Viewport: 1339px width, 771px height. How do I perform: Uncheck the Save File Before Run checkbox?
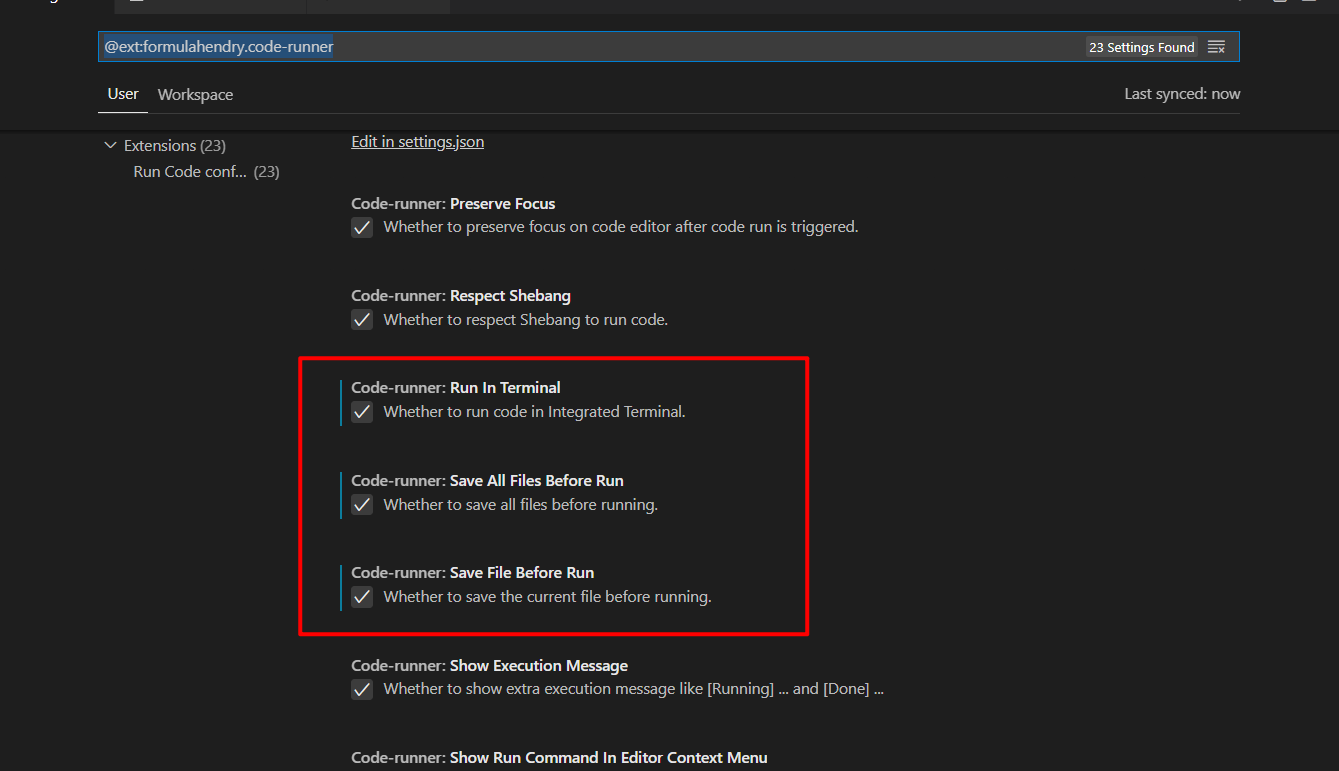[362, 597]
